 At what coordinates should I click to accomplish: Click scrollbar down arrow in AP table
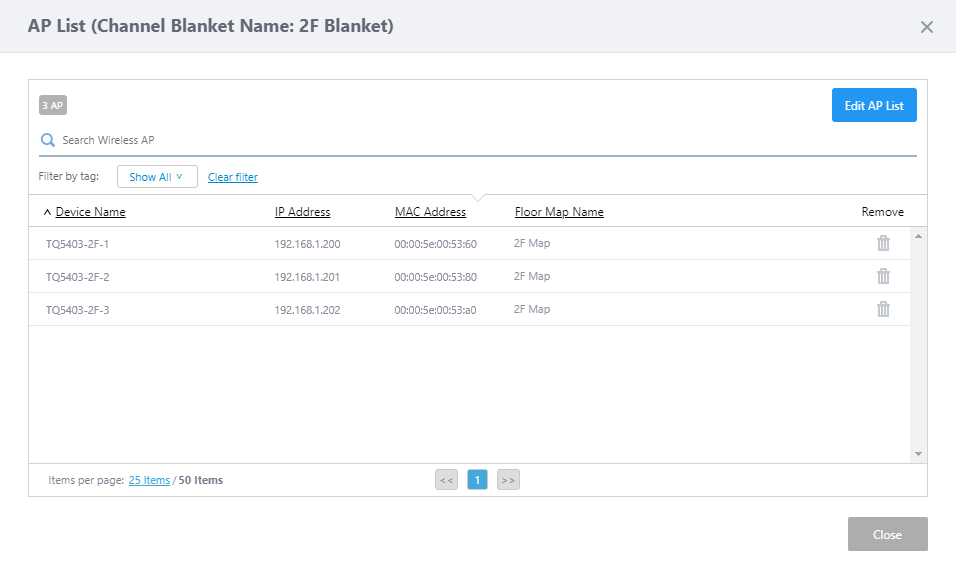coord(918,454)
